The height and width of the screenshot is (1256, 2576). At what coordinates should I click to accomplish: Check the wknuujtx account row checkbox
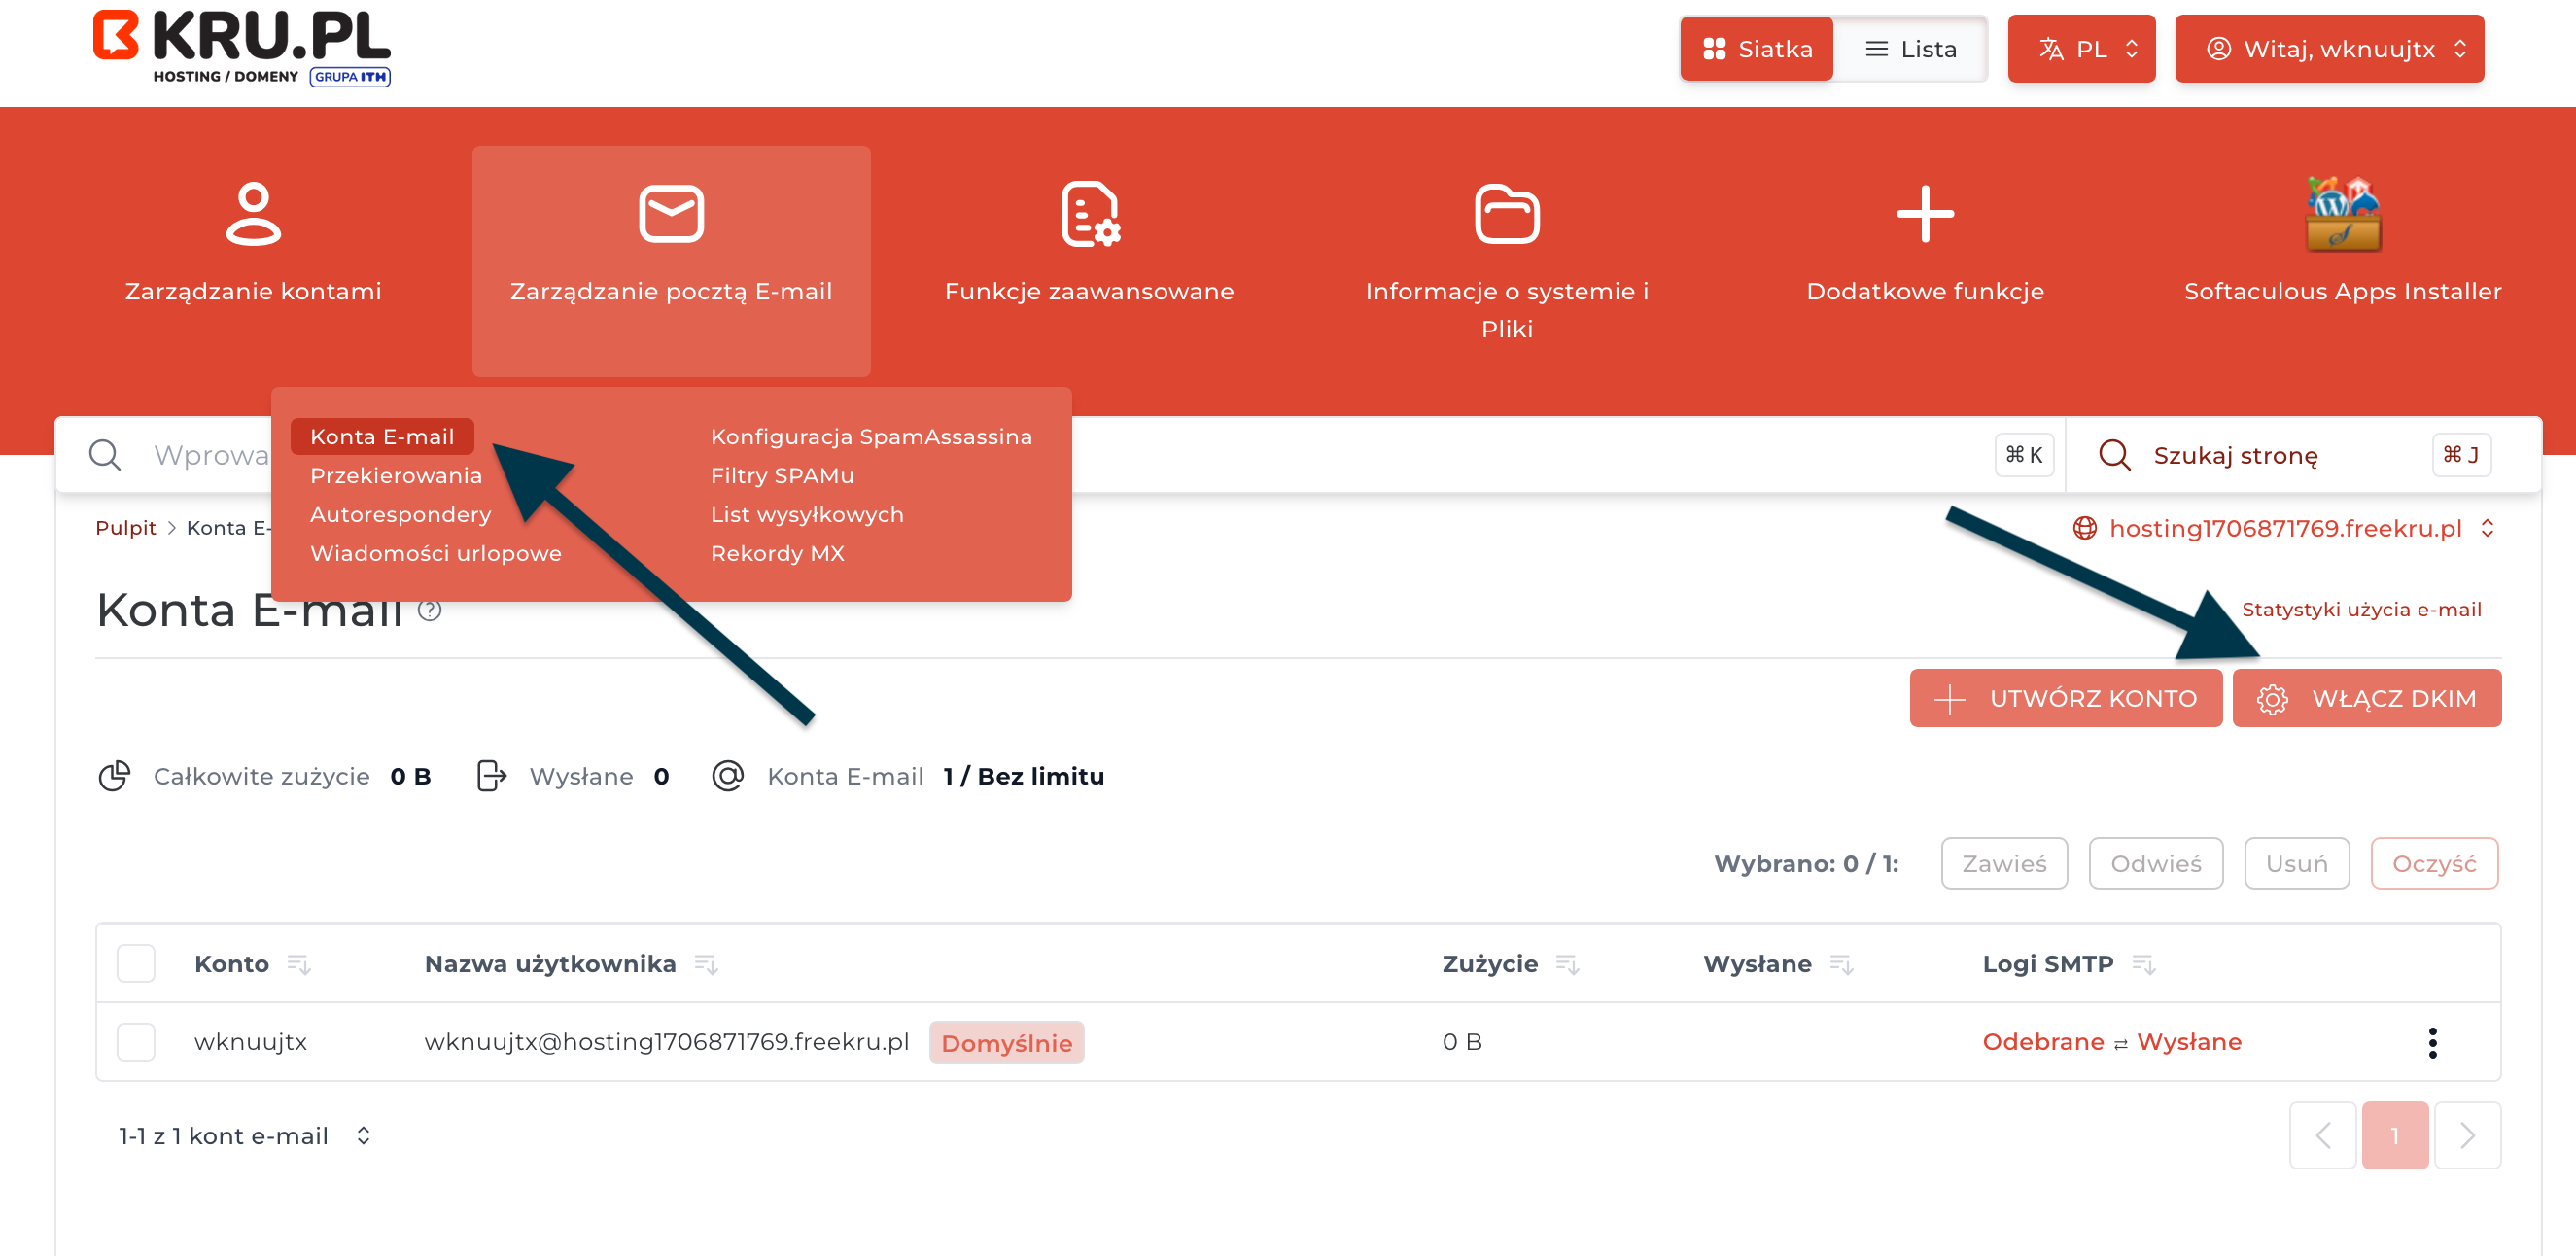[x=136, y=1041]
